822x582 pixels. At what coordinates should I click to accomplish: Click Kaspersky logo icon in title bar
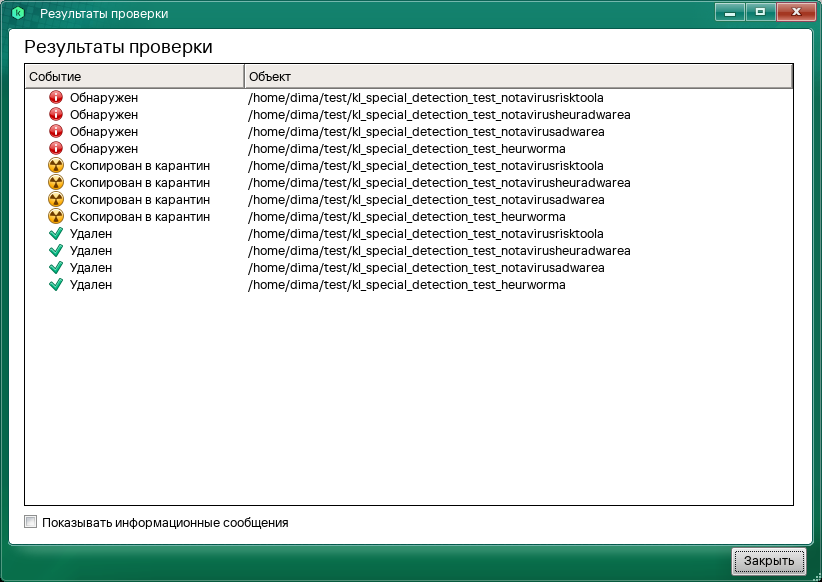[17, 14]
